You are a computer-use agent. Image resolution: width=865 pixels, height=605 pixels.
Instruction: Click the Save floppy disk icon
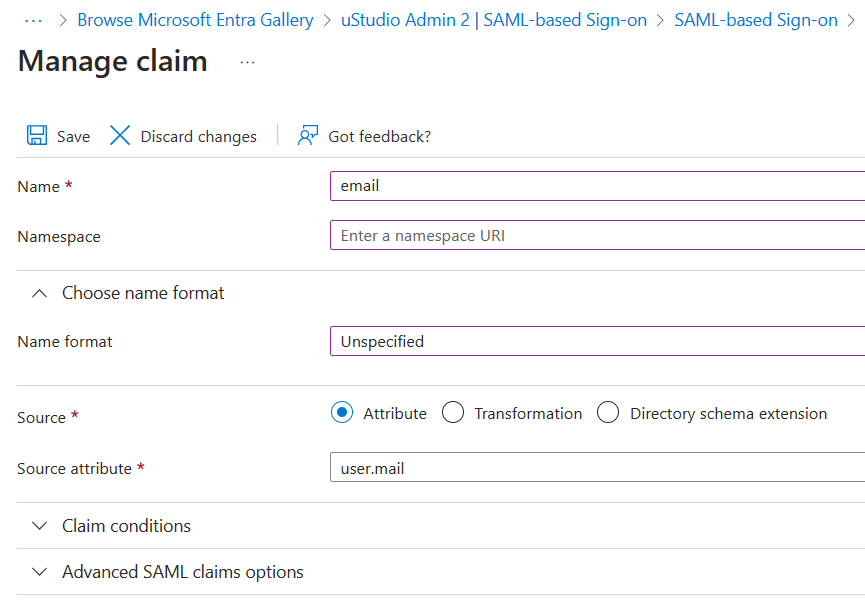click(37, 136)
